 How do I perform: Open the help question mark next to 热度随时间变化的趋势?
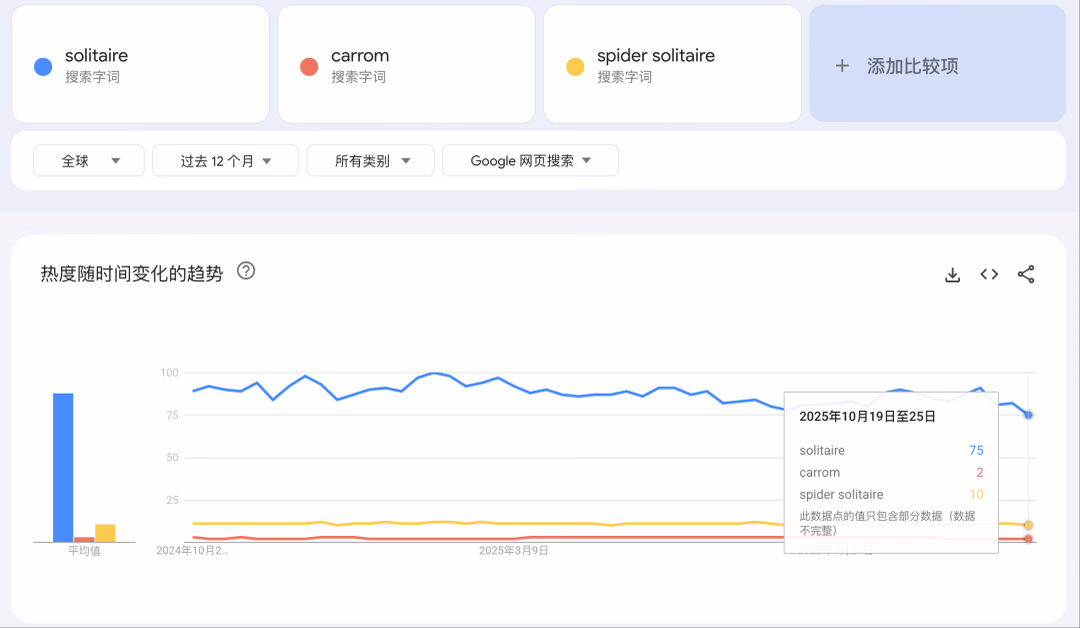click(246, 271)
